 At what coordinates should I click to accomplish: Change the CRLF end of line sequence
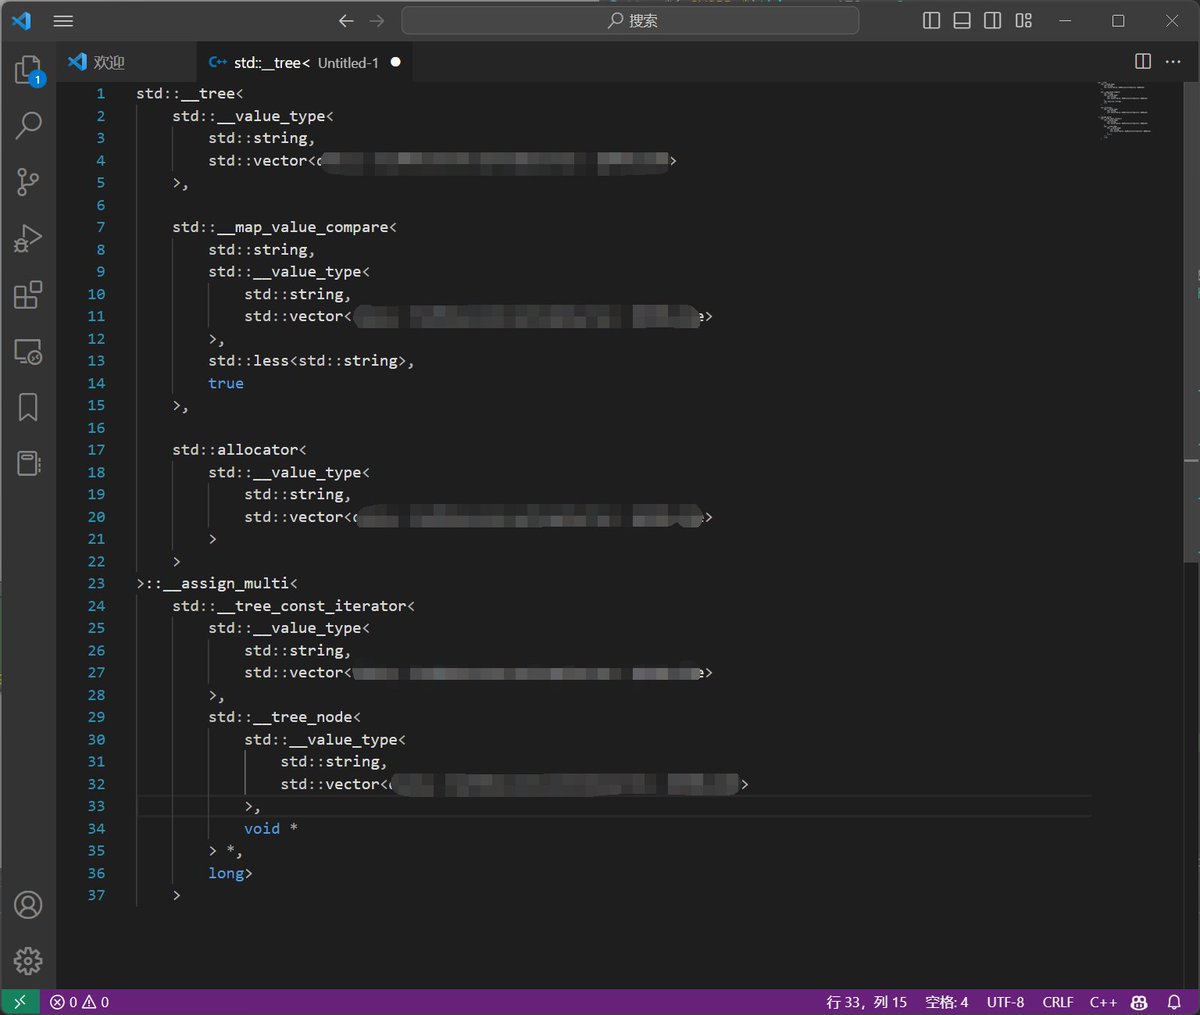[1057, 1002]
